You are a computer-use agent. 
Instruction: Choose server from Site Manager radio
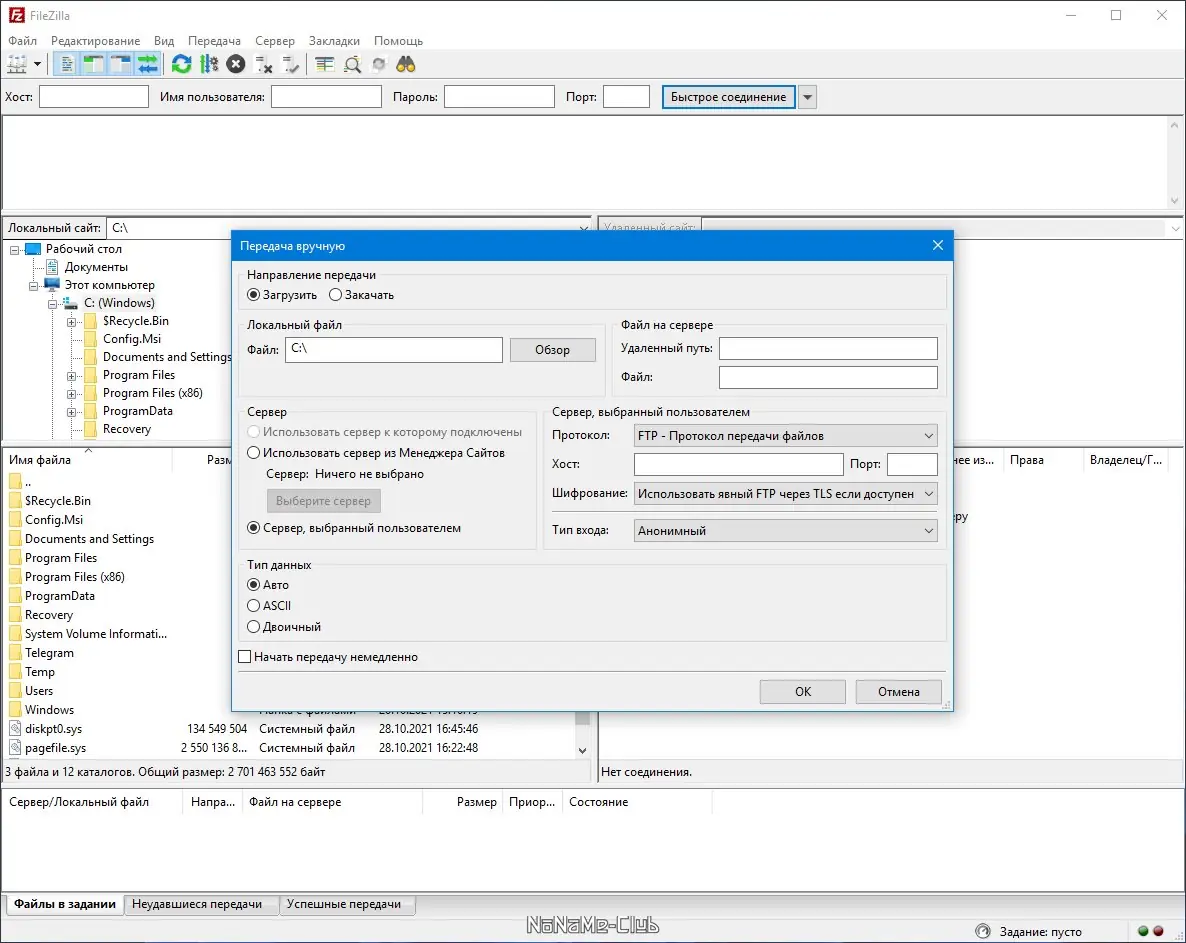pos(253,453)
